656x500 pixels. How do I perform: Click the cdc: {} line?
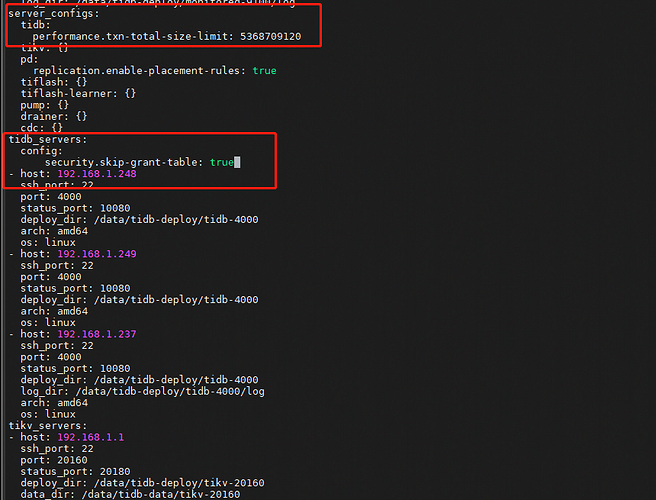41,128
